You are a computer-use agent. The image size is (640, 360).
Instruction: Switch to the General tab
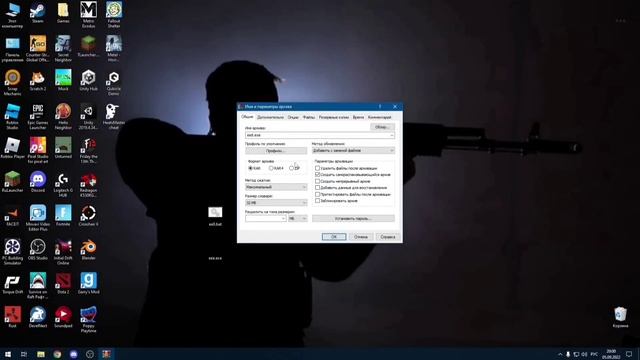[247, 117]
